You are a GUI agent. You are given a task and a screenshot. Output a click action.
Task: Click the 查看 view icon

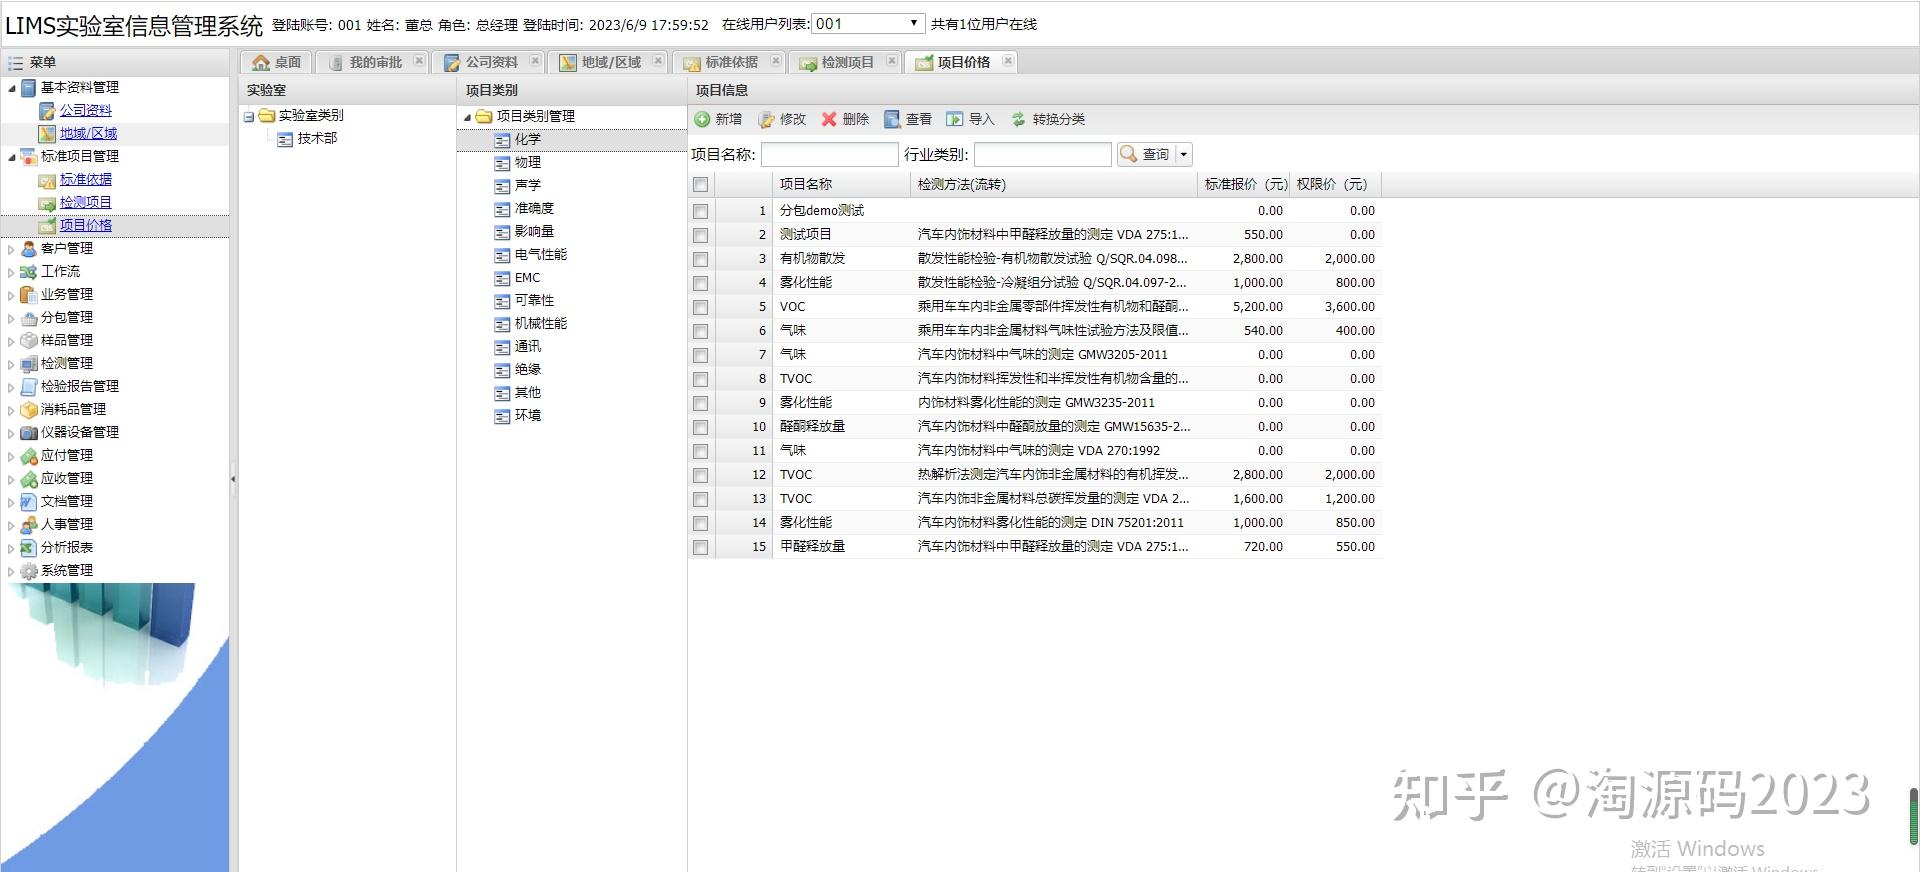892,119
